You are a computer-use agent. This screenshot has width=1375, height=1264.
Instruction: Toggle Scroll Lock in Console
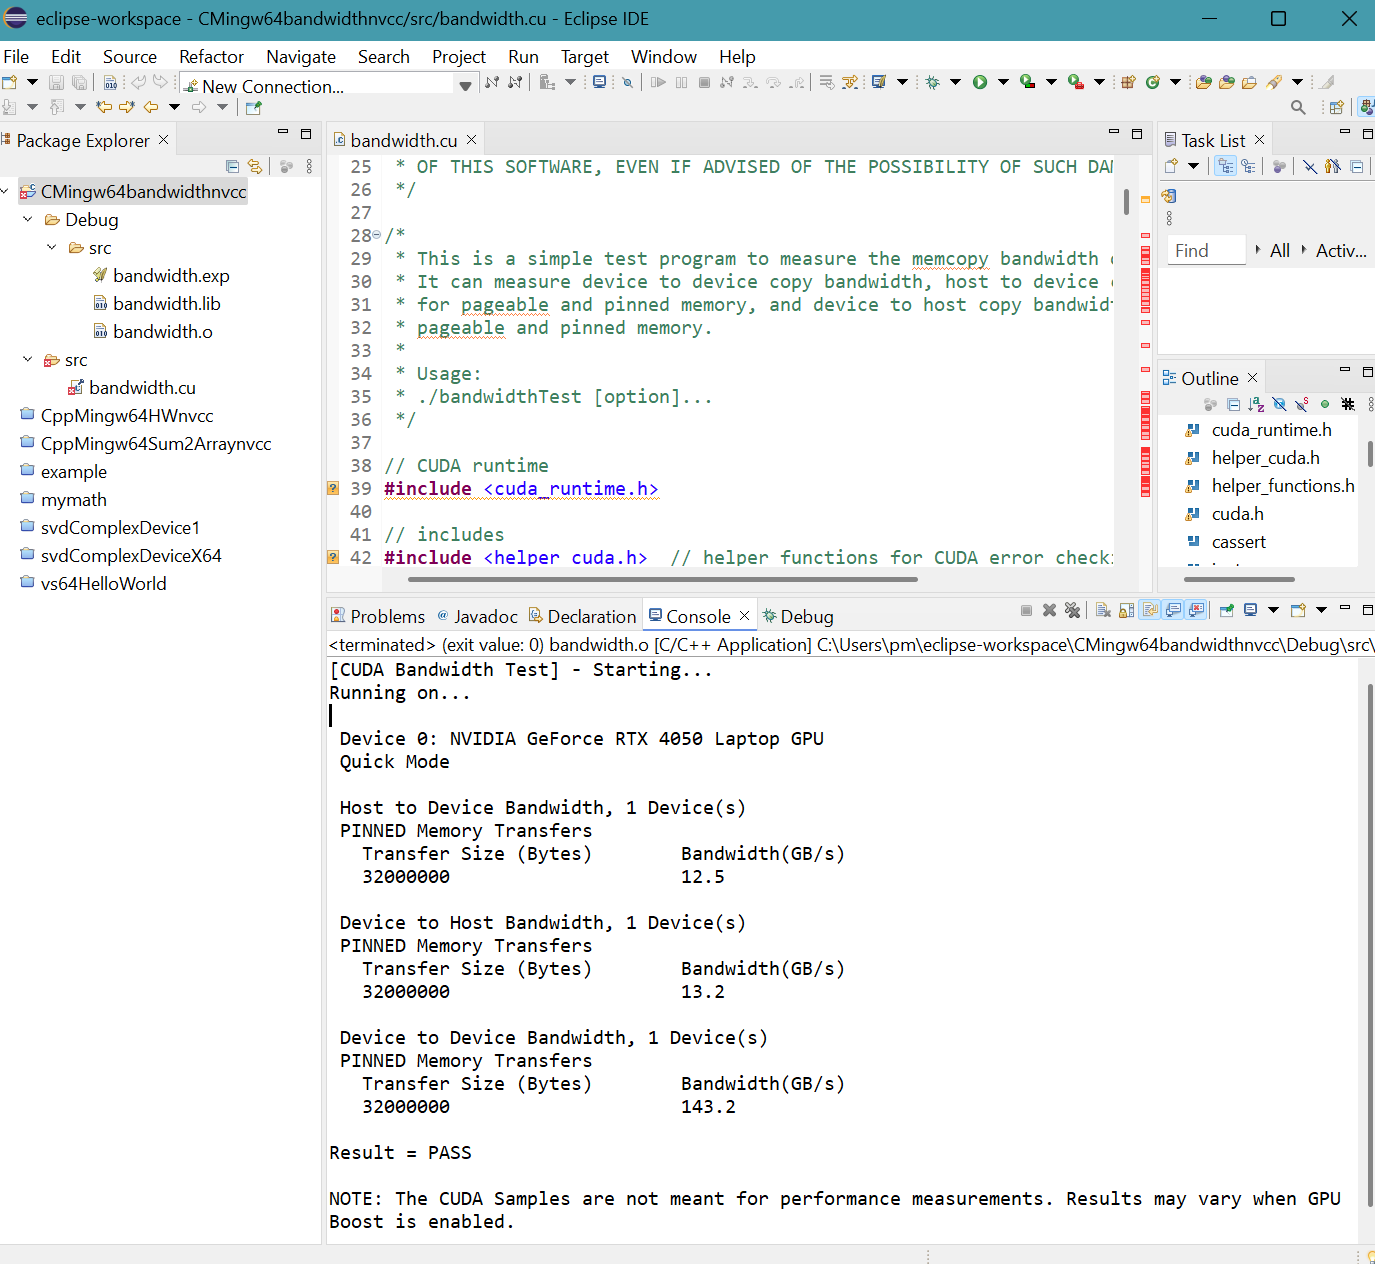1126,610
